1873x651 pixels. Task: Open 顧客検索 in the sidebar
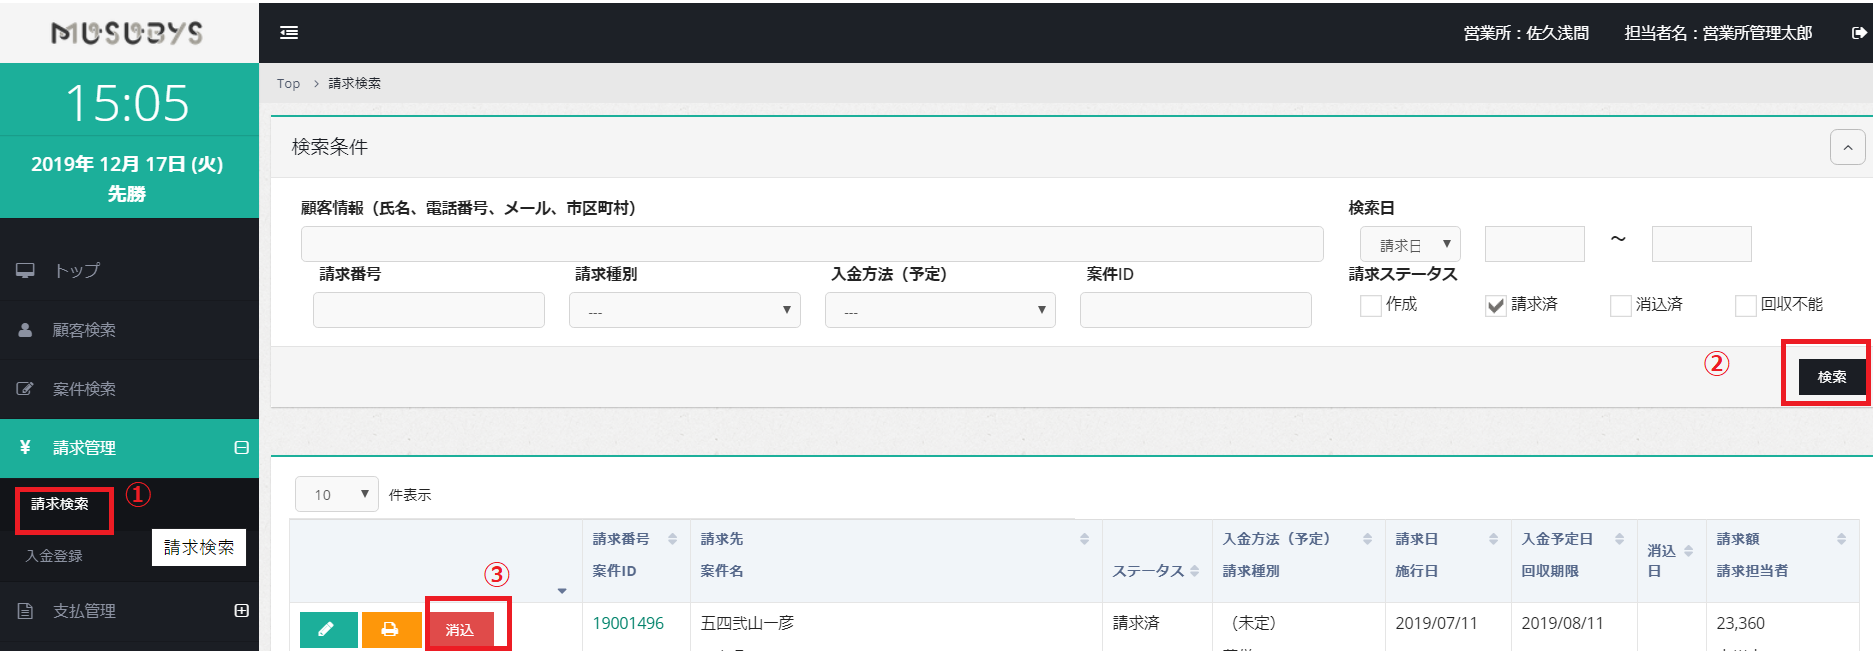pyautogui.click(x=84, y=330)
